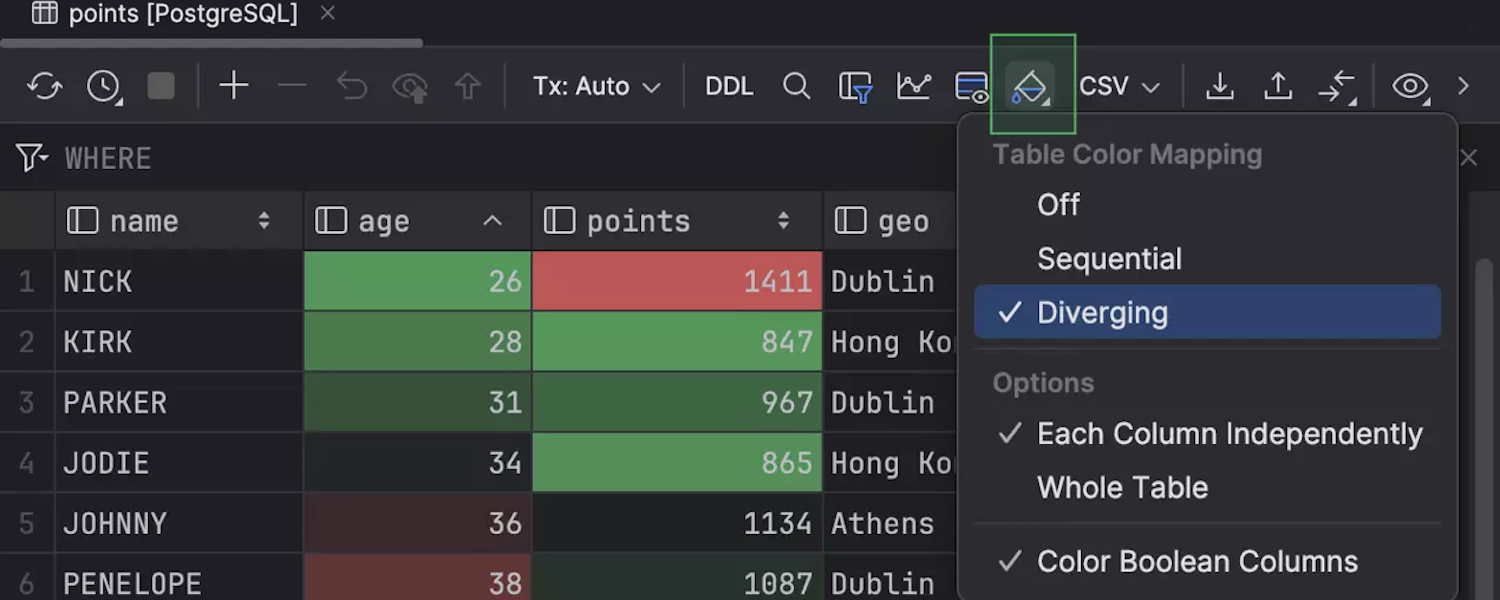Click the table color mapping paint icon
Screen dimensions: 1500x600
point(1030,86)
